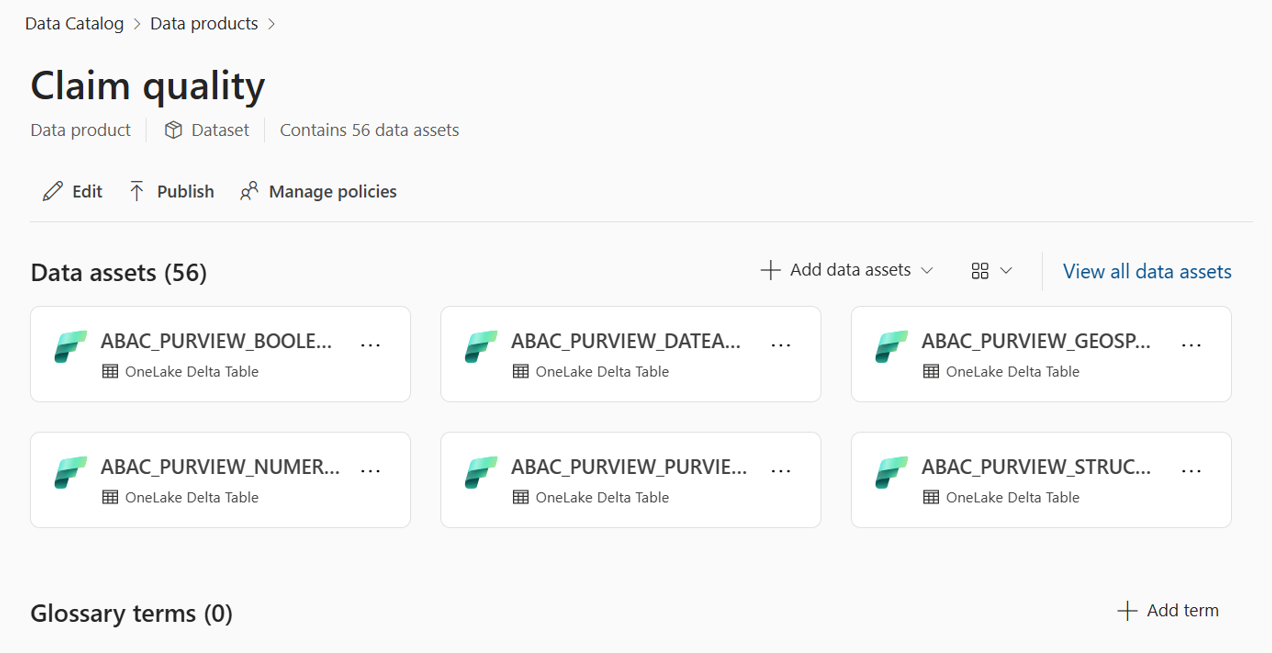Click Fabric icon on ABAC_PURVIEW_STRUC card
The width and height of the screenshot is (1272, 653).
coord(892,473)
